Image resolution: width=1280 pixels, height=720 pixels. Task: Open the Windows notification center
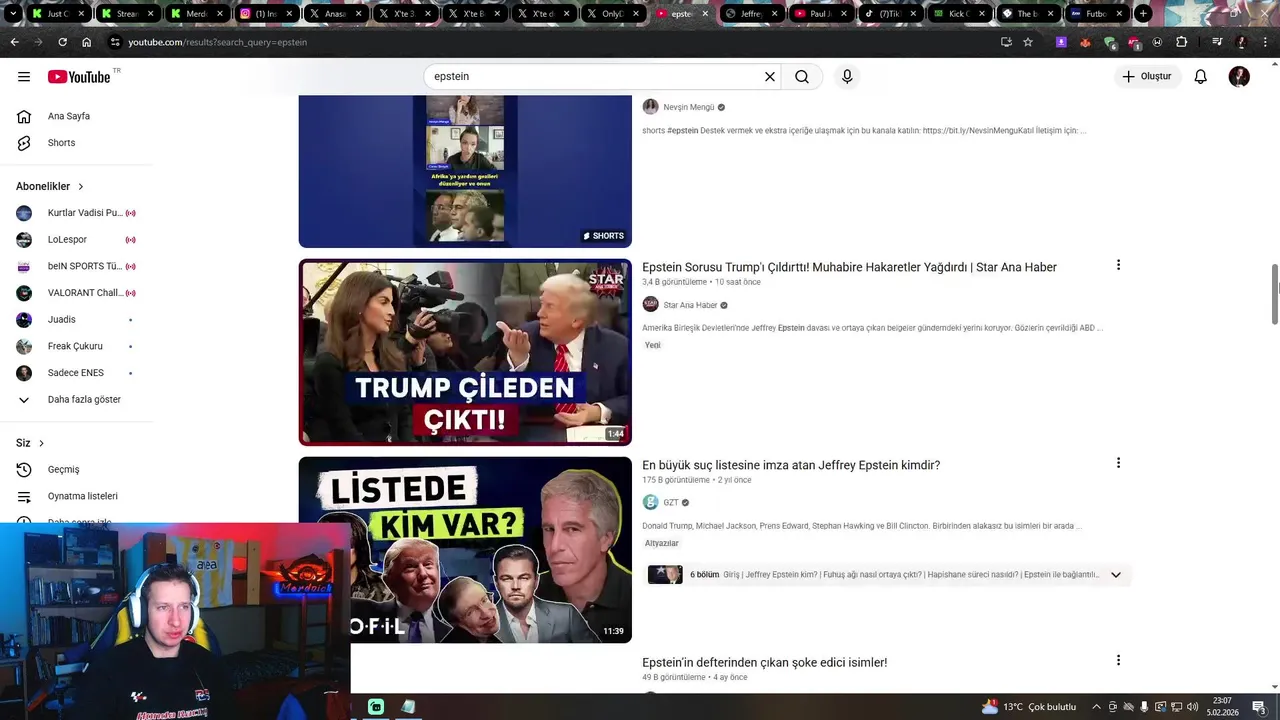coord(1258,707)
